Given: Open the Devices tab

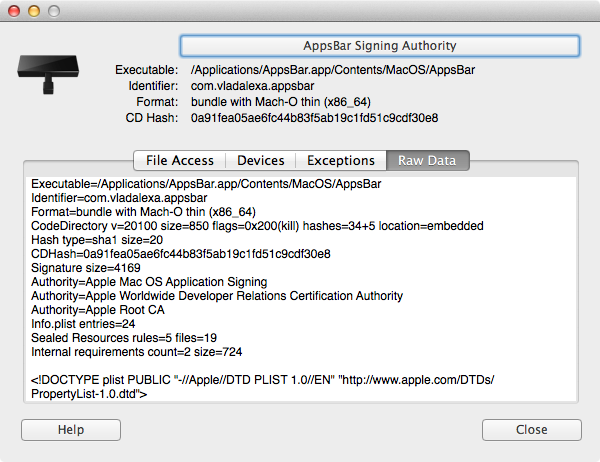Looking at the screenshot, I should [x=261, y=160].
